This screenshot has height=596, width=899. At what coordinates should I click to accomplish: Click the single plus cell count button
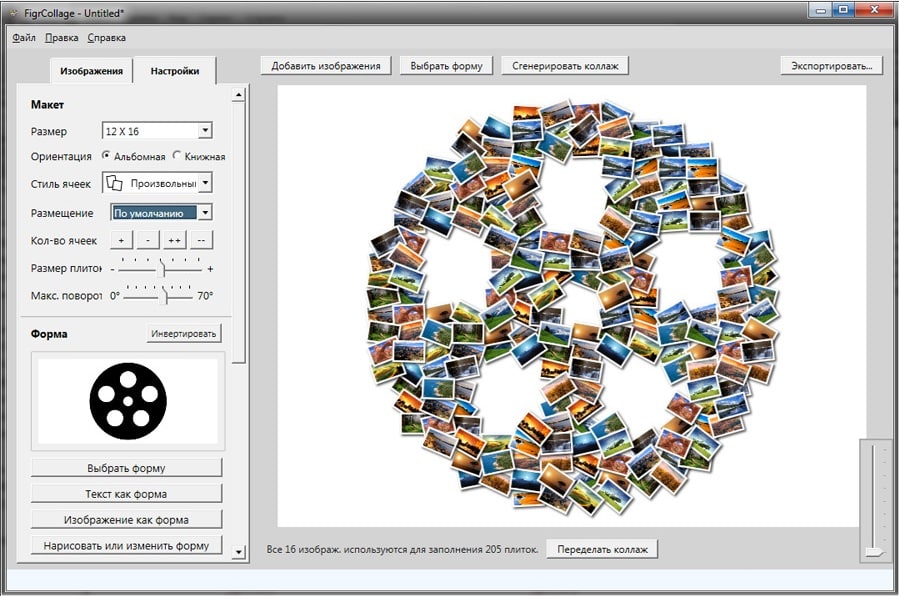pyautogui.click(x=120, y=241)
